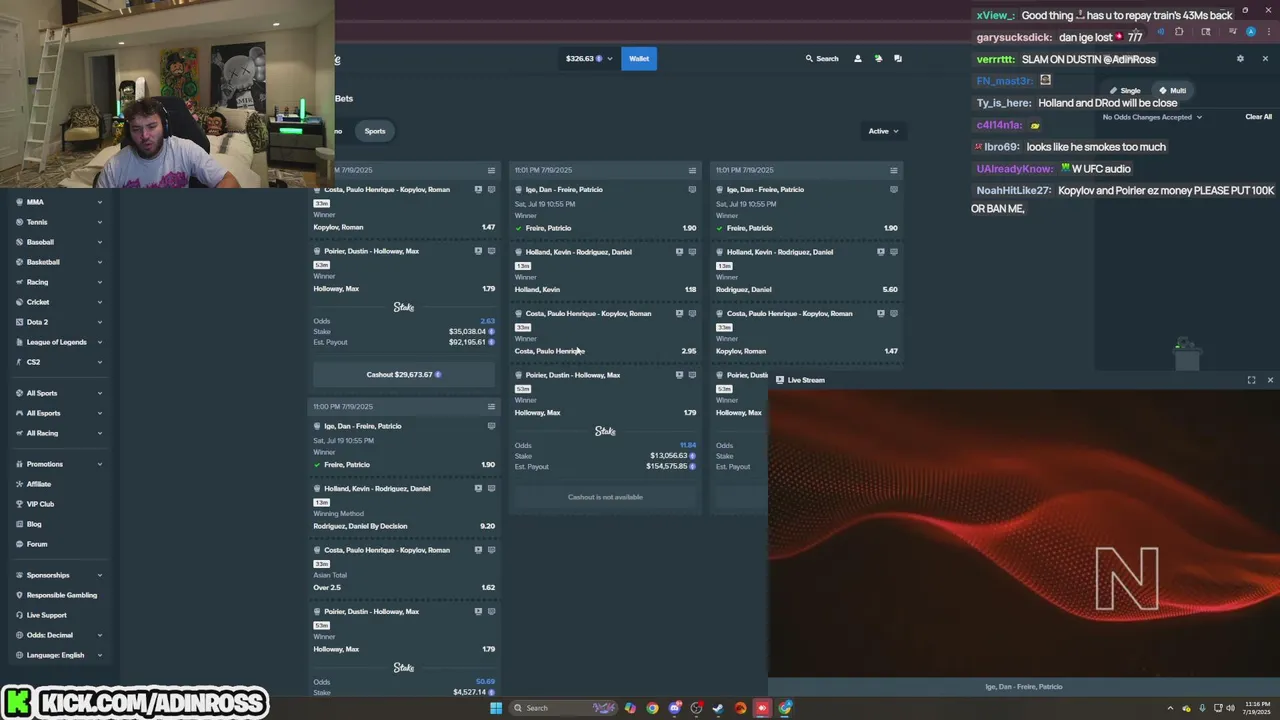The height and width of the screenshot is (720, 1280).
Task: Open stream icon for Poirier-Holloway middle card
Action: [x=679, y=375]
